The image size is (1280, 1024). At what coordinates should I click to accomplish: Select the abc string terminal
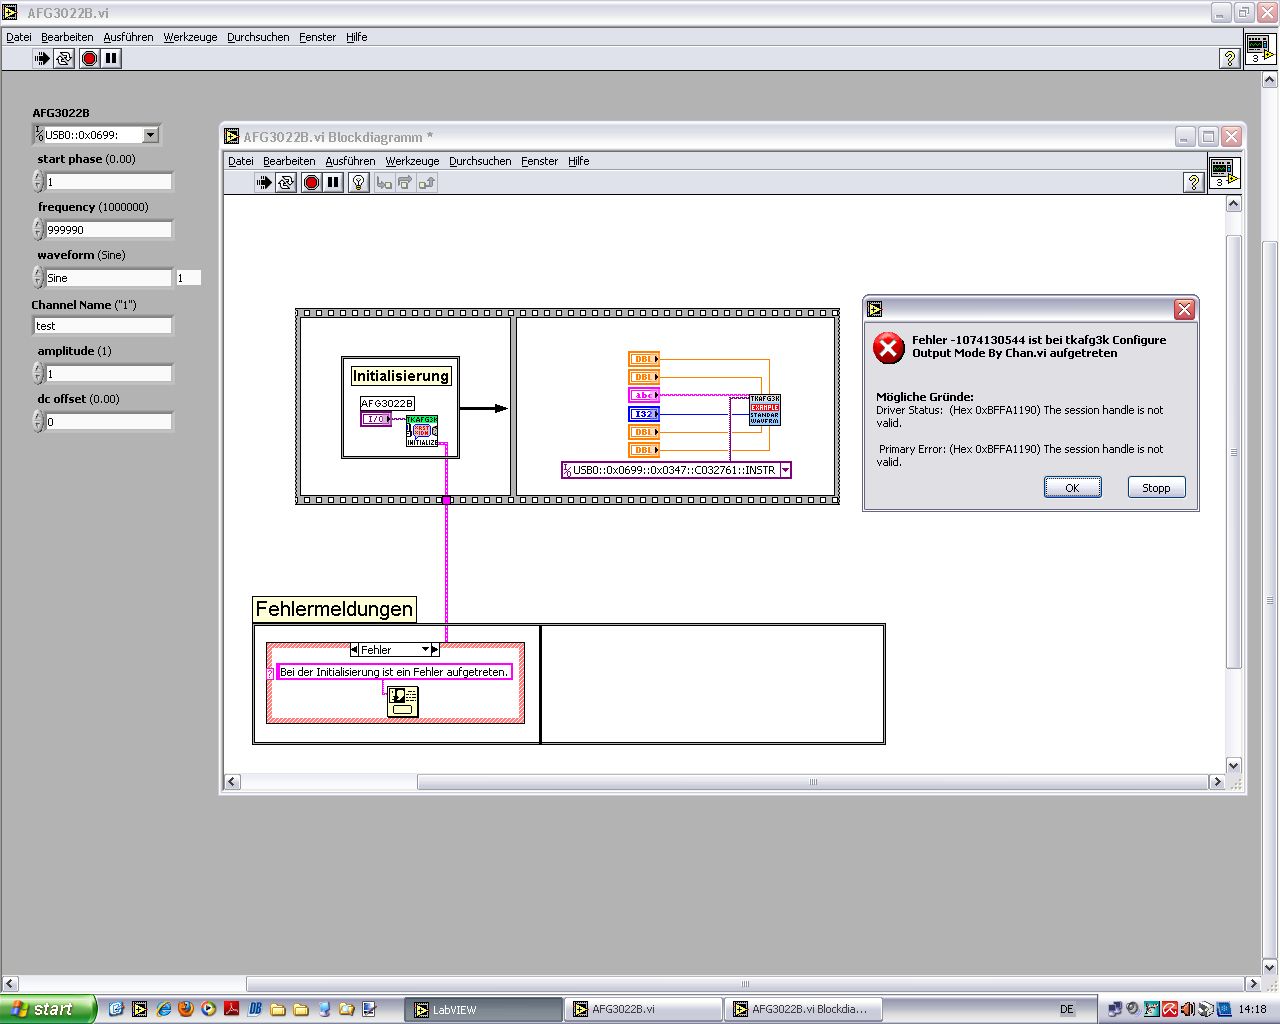(x=644, y=395)
